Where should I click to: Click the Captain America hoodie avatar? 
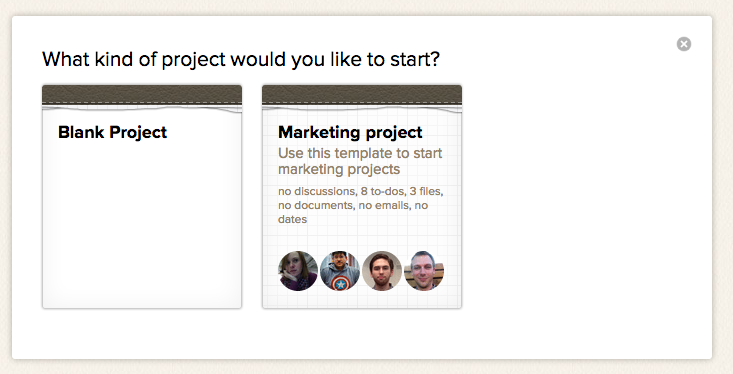340,271
